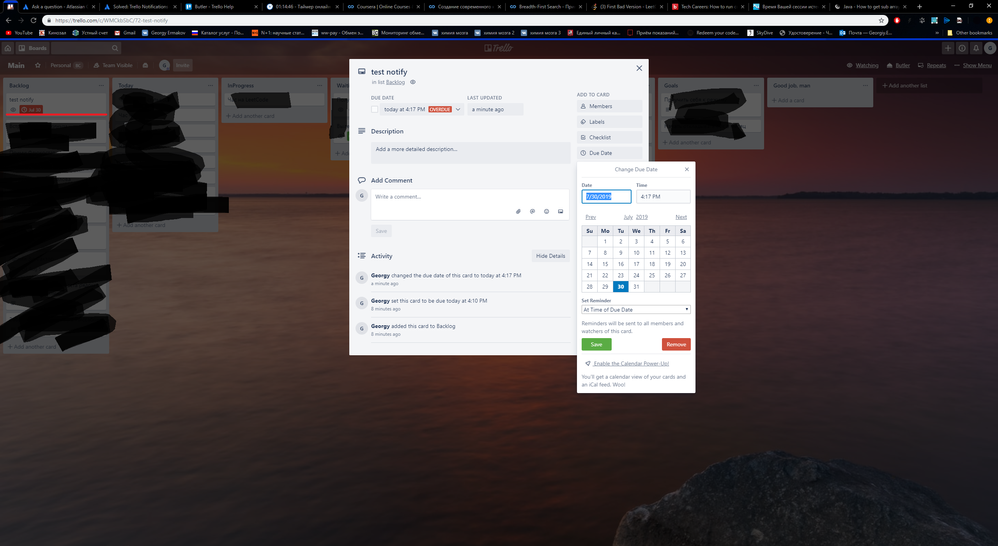
Task: Toggle the due date complete checkbox
Action: (374, 109)
